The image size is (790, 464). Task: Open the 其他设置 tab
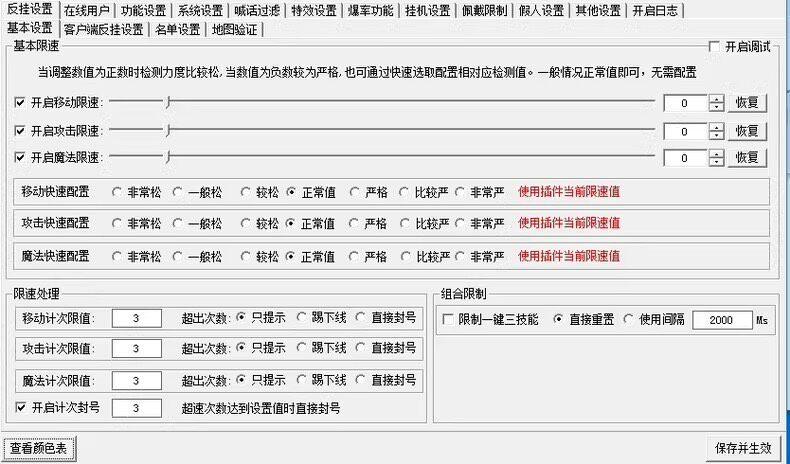click(599, 10)
